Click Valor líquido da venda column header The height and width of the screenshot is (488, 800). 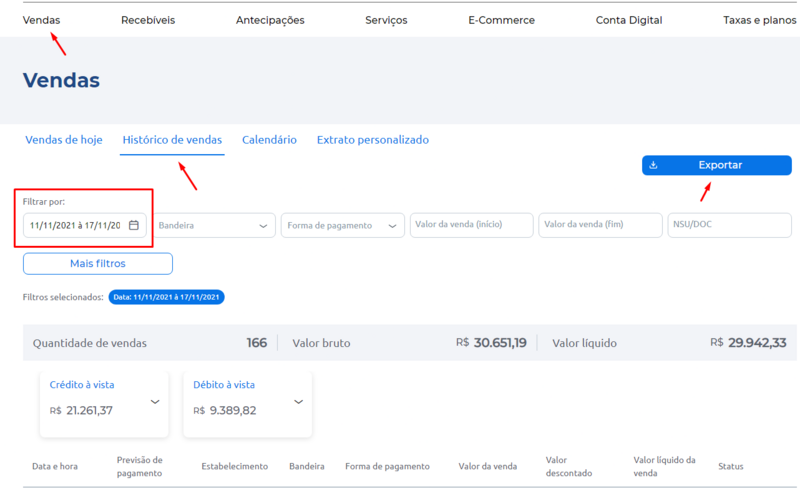[x=664, y=467]
